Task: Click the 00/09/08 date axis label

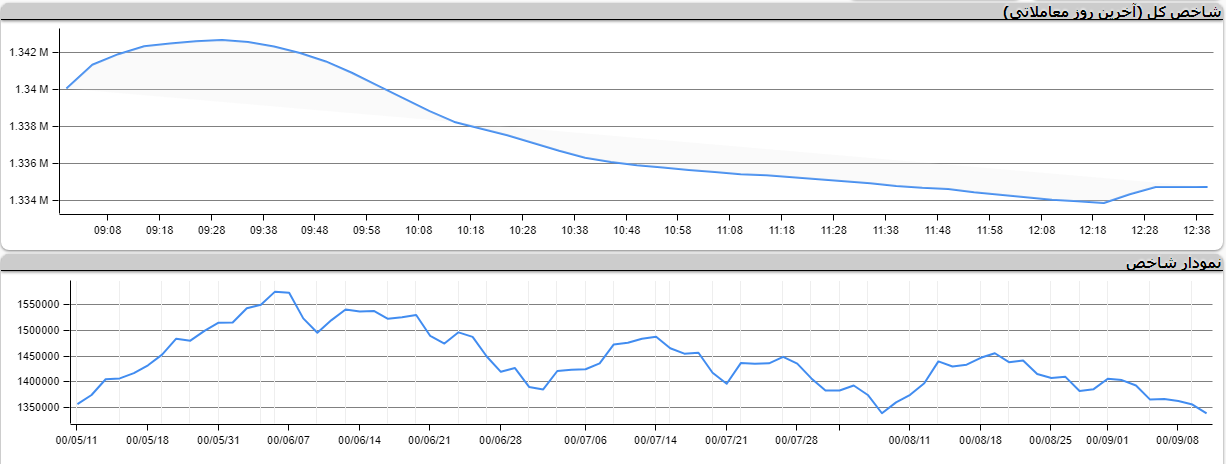Action: point(1178,438)
